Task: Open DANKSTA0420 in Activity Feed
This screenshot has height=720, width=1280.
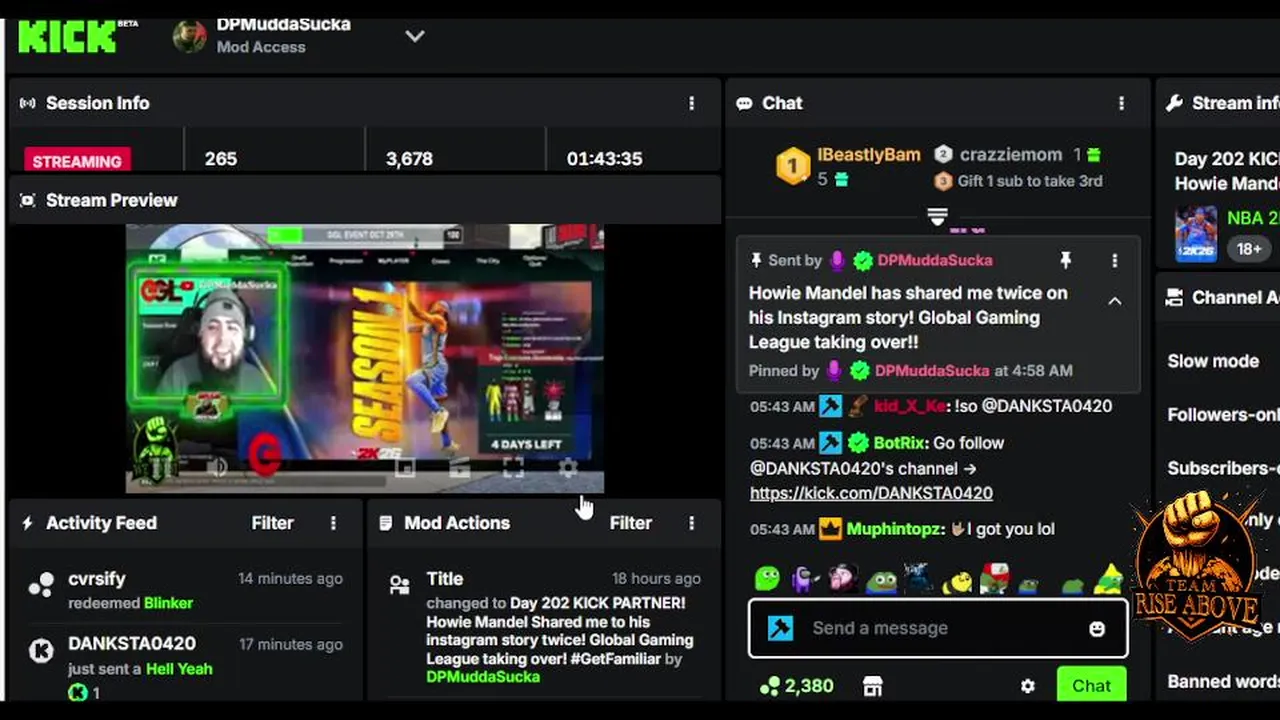Action: tap(132, 644)
